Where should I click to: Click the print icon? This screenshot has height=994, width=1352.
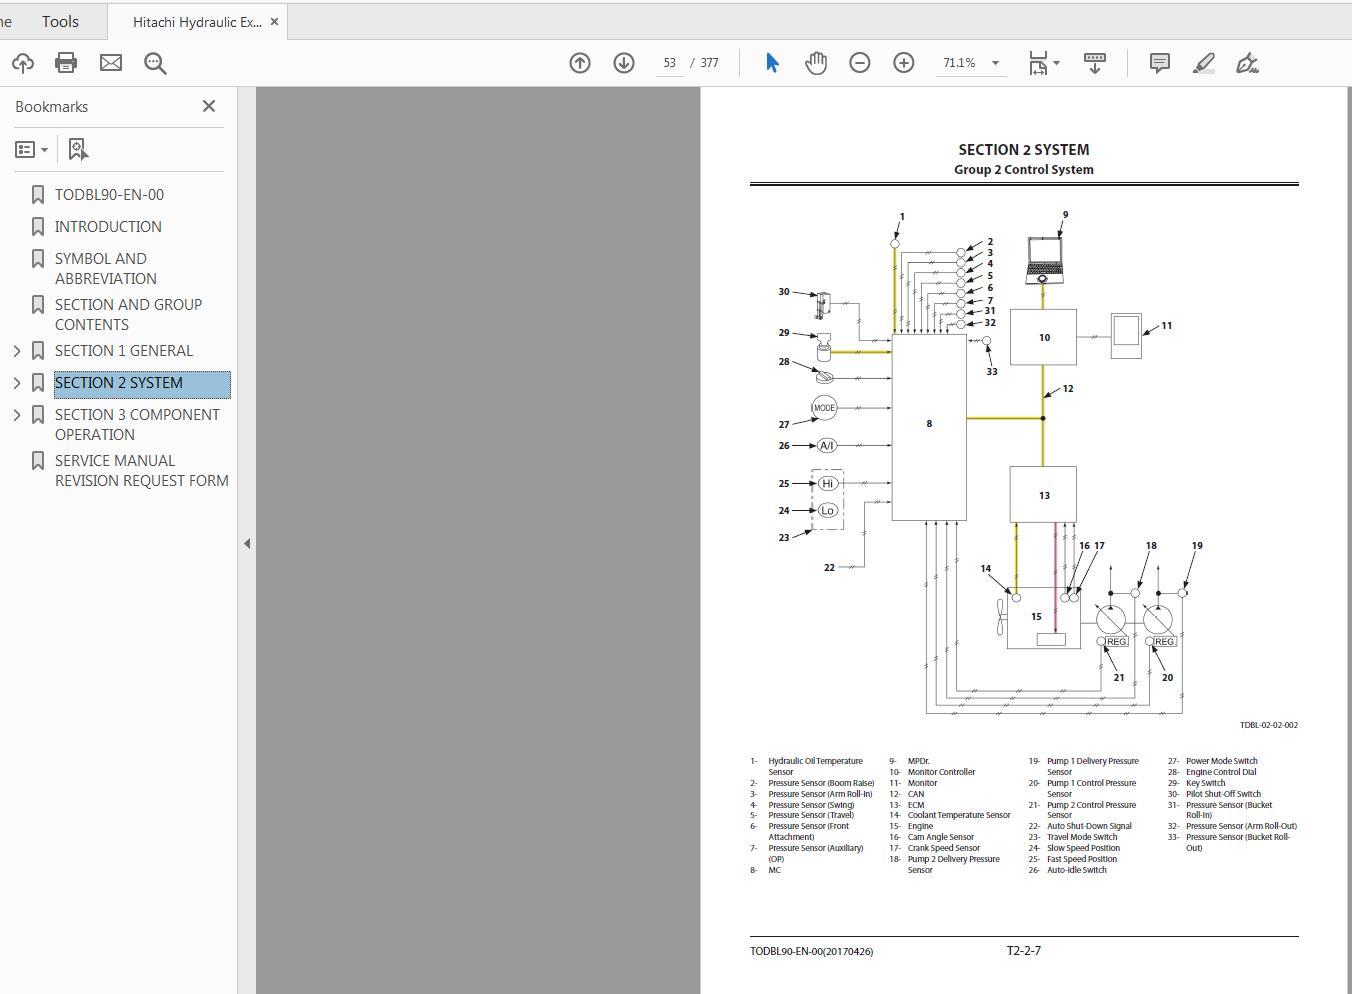click(x=66, y=63)
